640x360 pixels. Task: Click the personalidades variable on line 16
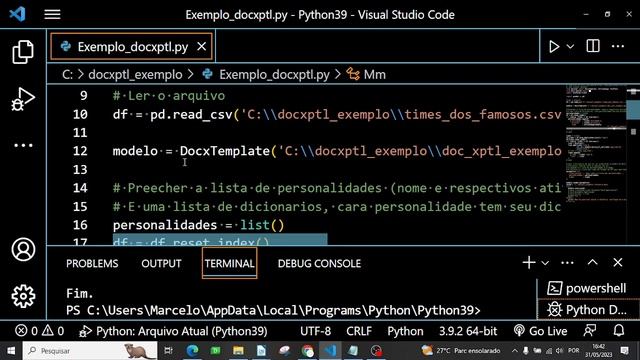pos(165,225)
